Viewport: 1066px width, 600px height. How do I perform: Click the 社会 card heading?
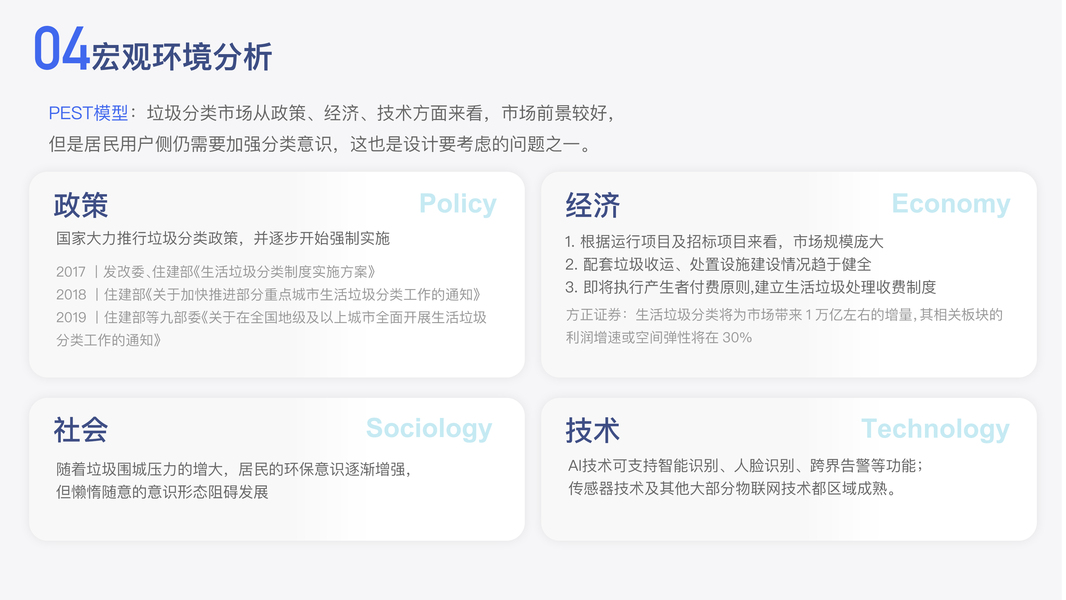80,430
